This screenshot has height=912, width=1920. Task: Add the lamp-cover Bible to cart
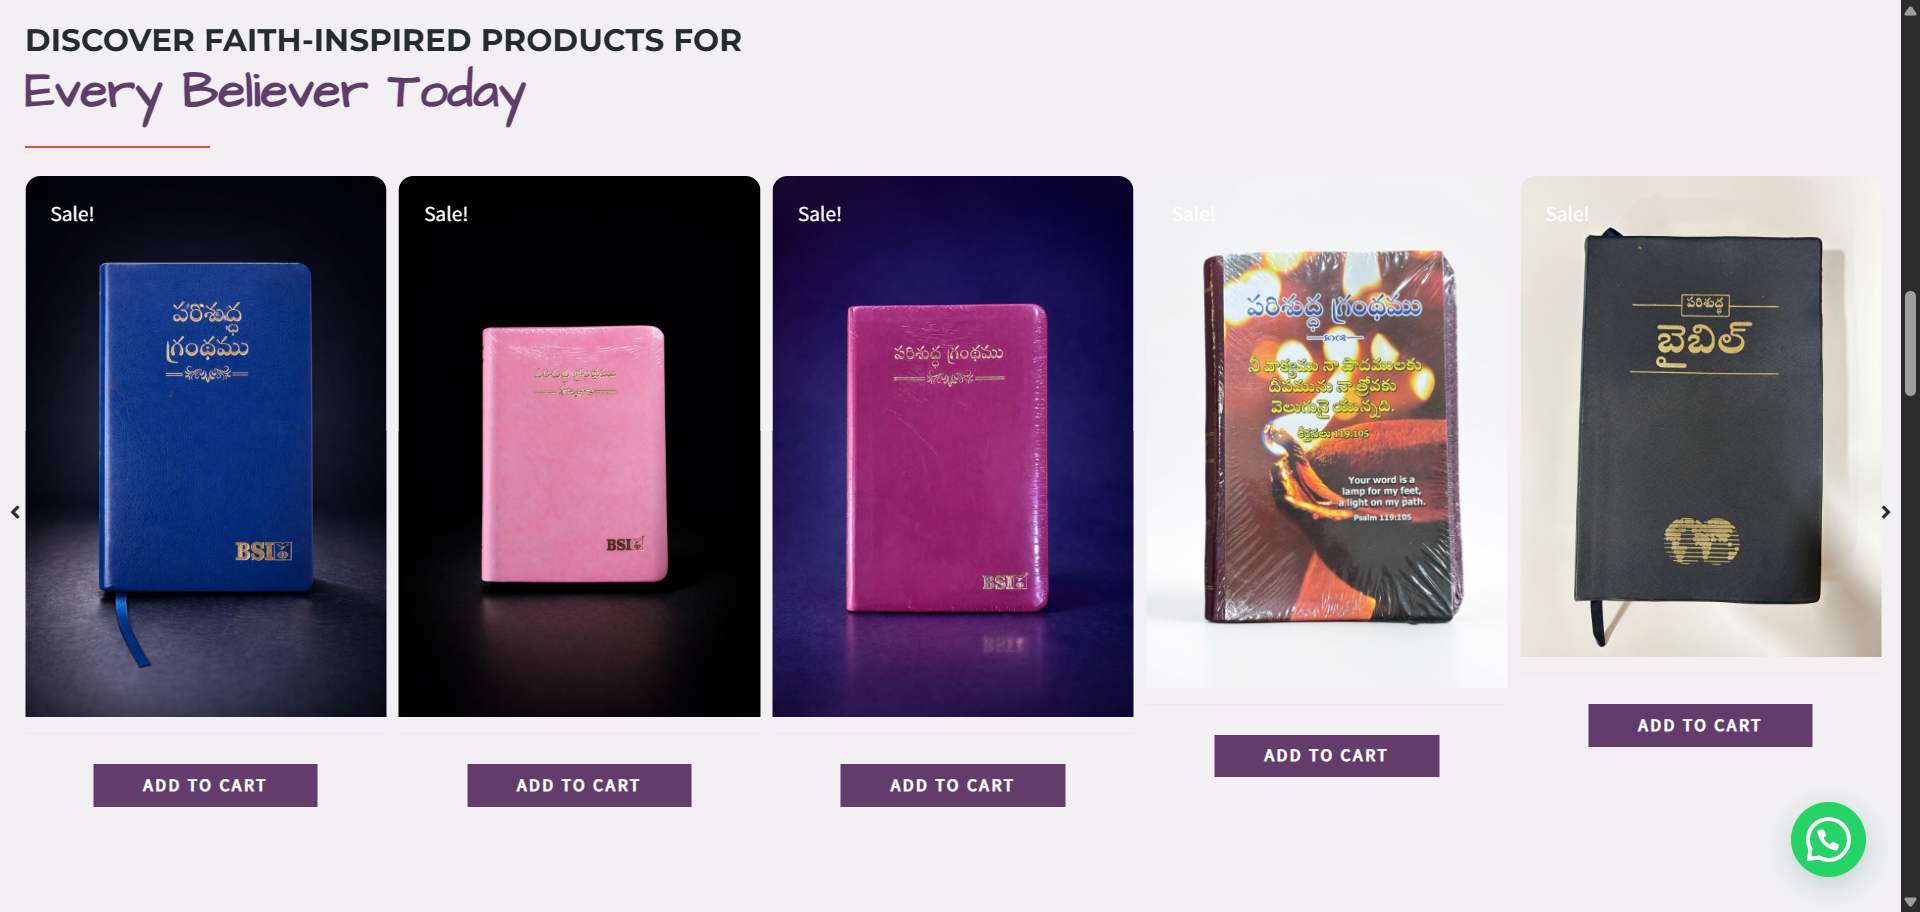pyautogui.click(x=1326, y=755)
